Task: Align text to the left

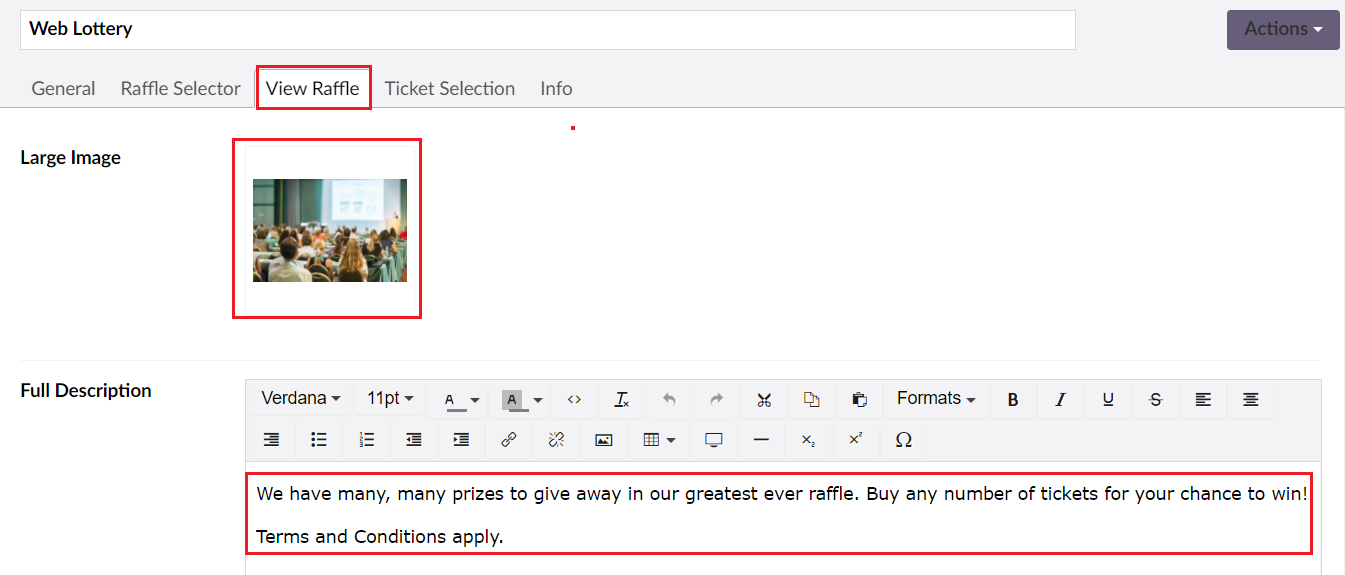Action: pos(1203,399)
